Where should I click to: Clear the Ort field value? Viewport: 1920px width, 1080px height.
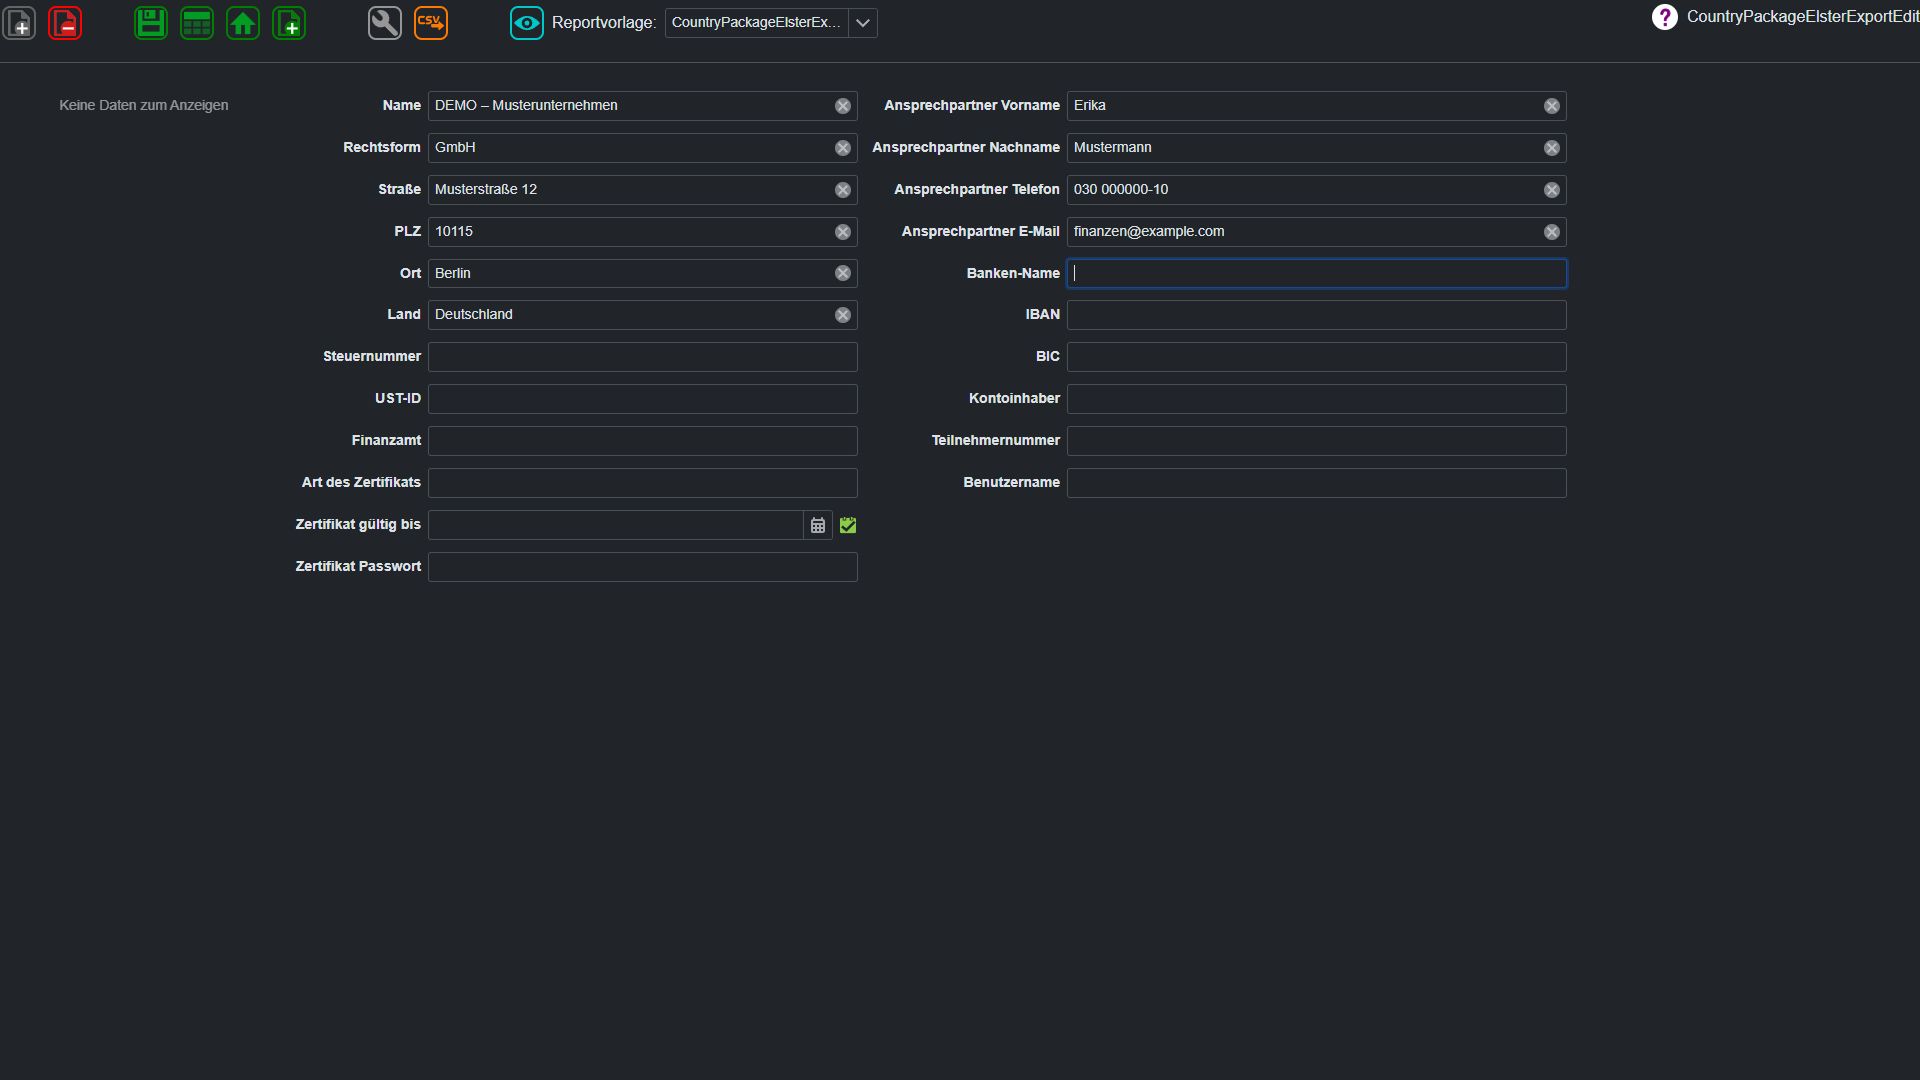pyautogui.click(x=843, y=273)
